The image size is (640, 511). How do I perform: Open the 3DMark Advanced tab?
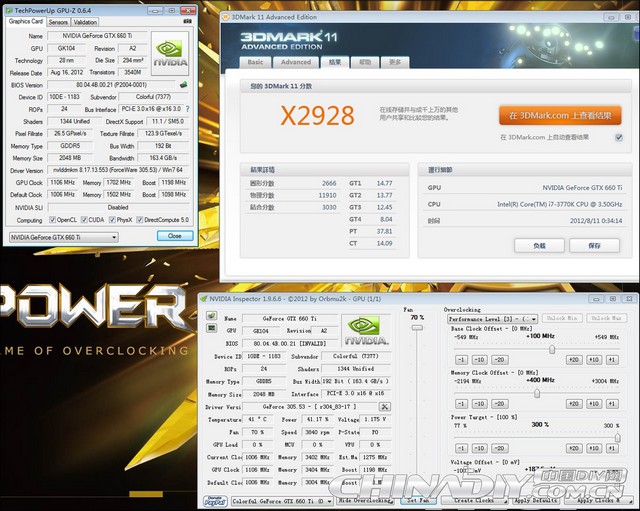click(x=296, y=62)
